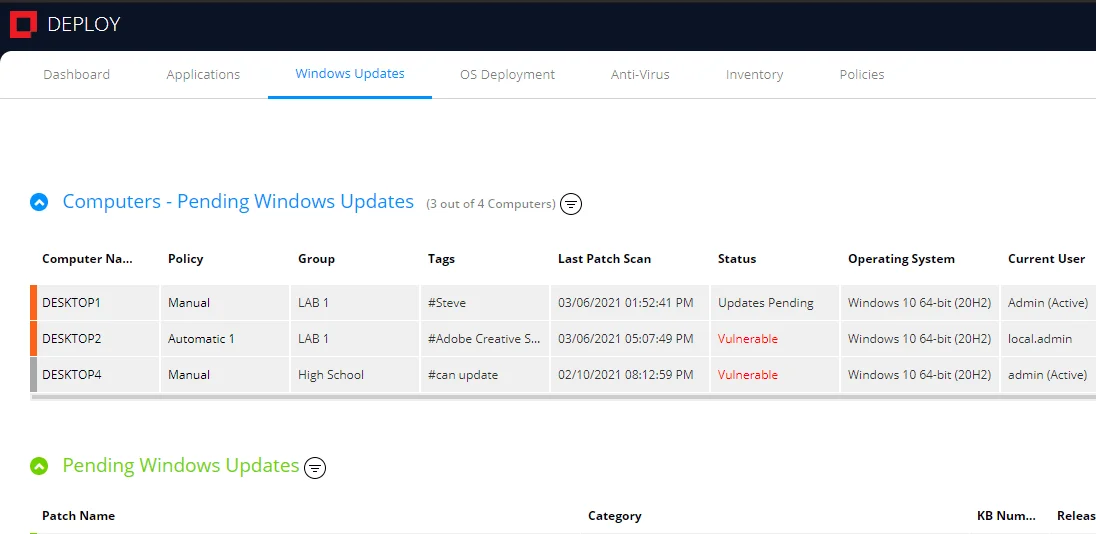Switch to the Policies tab
The height and width of the screenshot is (534, 1096).
[862, 74]
